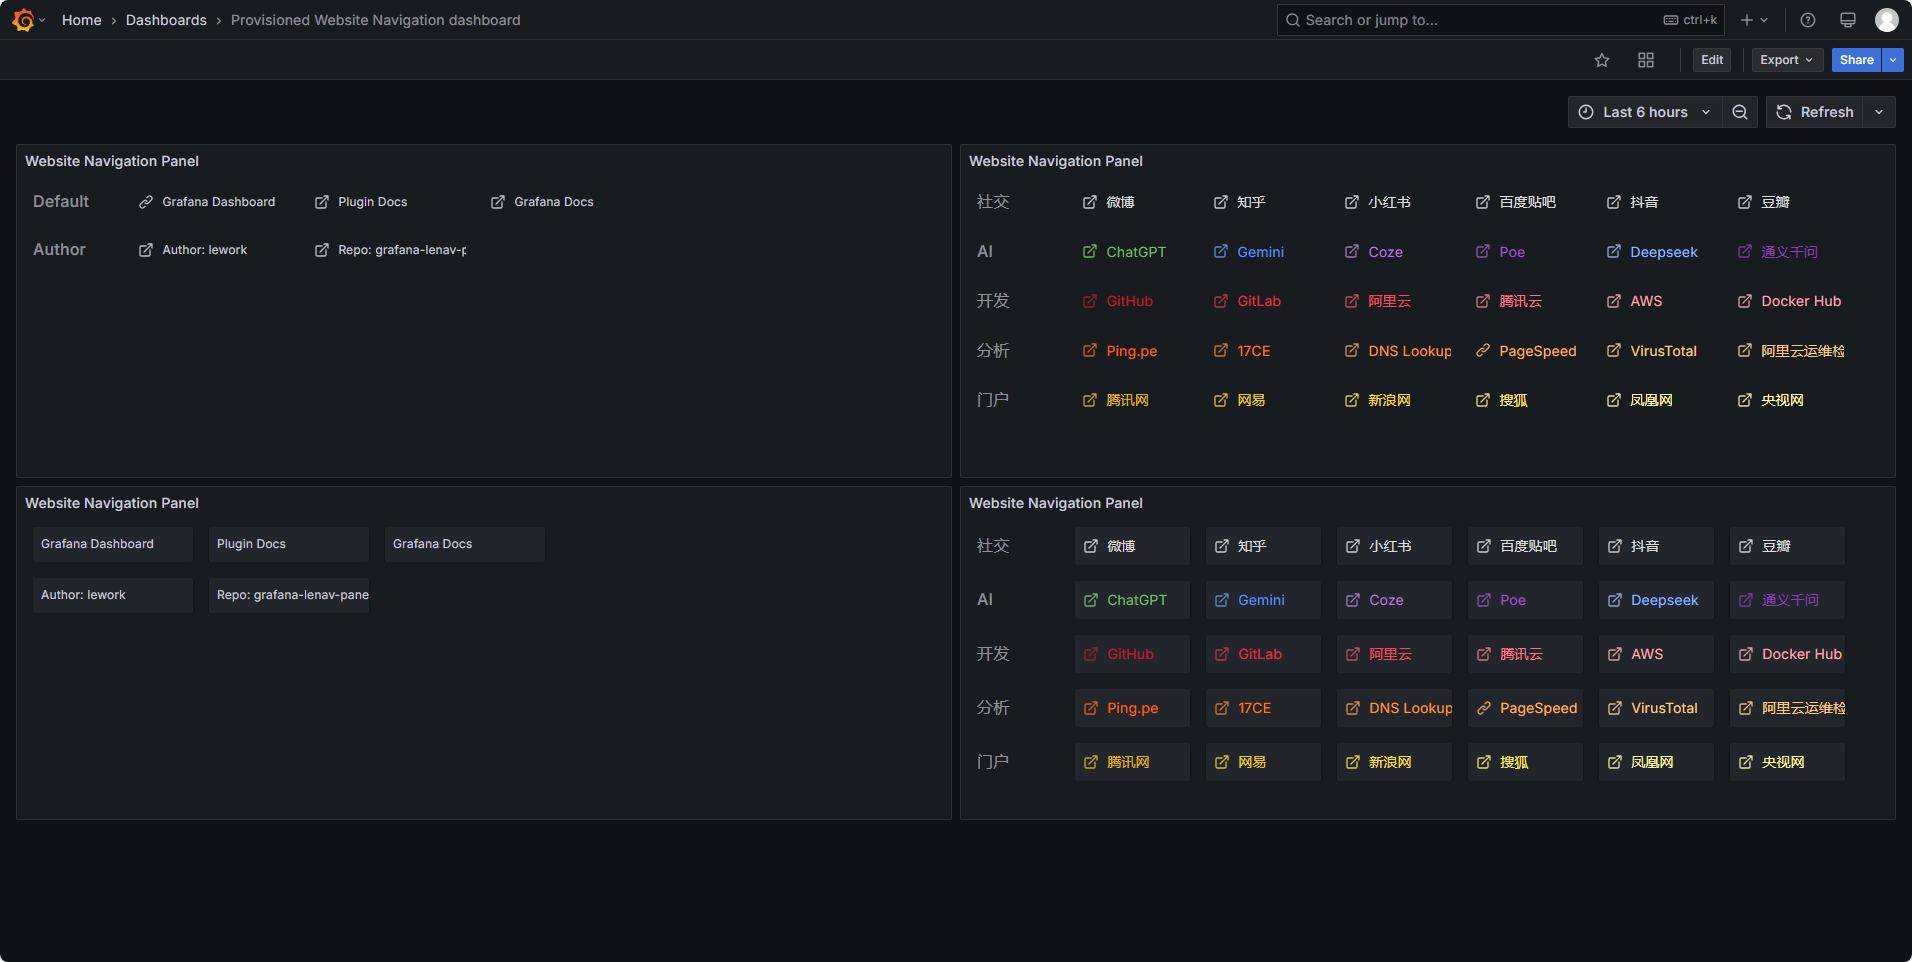Click the screen/display icon in the top bar
Screen dimensions: 1912x962
tap(1847, 19)
